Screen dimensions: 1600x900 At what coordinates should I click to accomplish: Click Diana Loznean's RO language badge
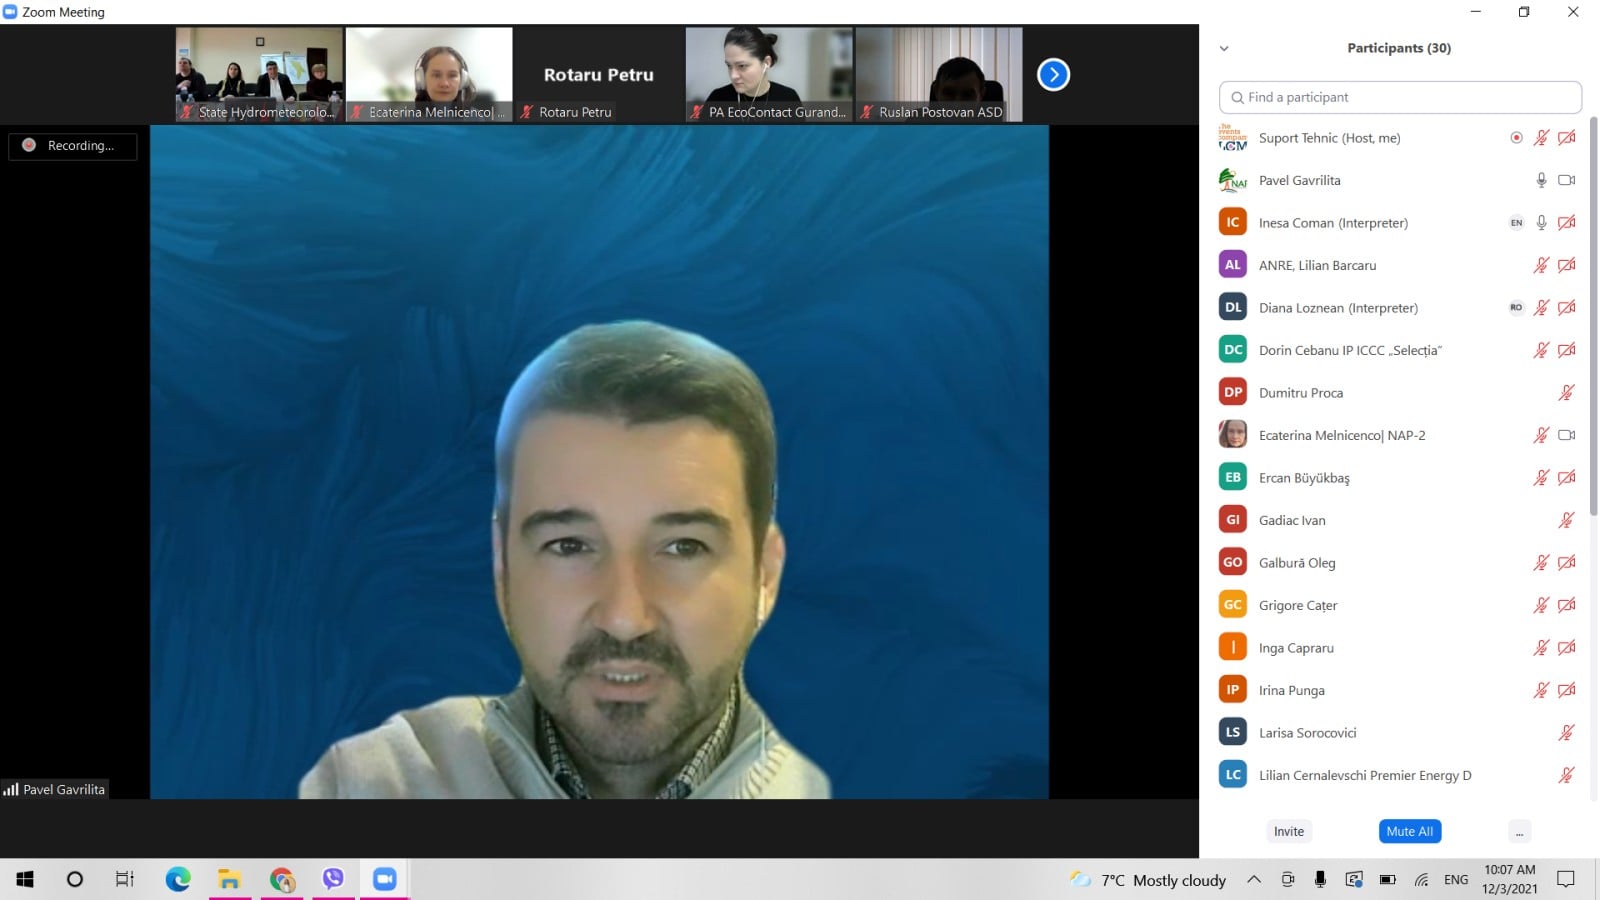click(1516, 308)
